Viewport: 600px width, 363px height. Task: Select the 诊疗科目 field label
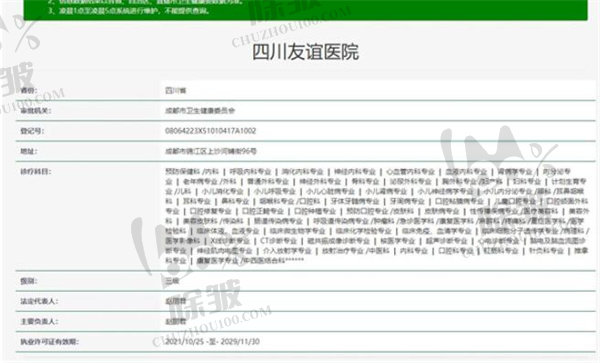35,171
